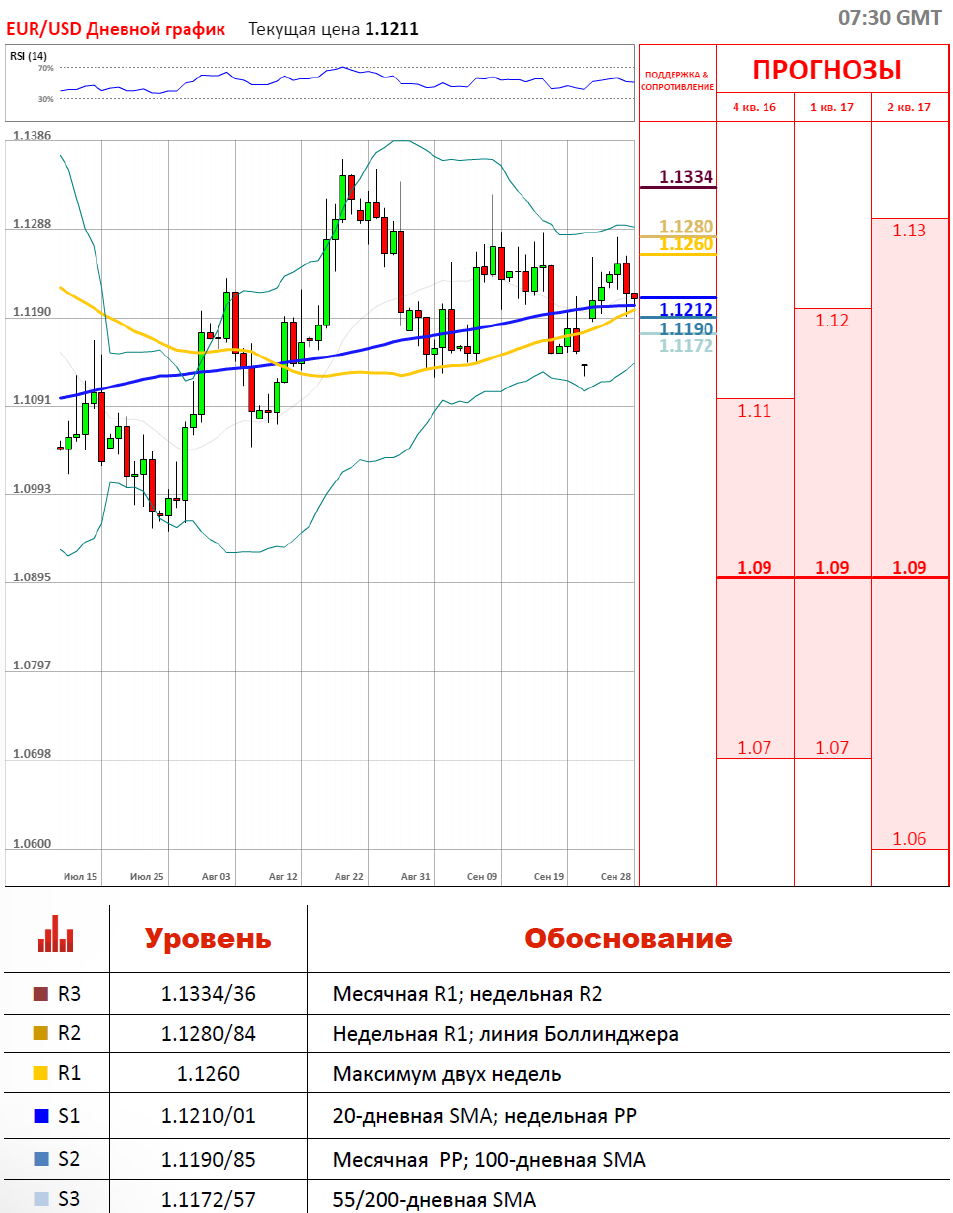Image resolution: width=953 pixels, height=1213 pixels.
Task: Click the red bar chart icon
Action: click(x=56, y=938)
